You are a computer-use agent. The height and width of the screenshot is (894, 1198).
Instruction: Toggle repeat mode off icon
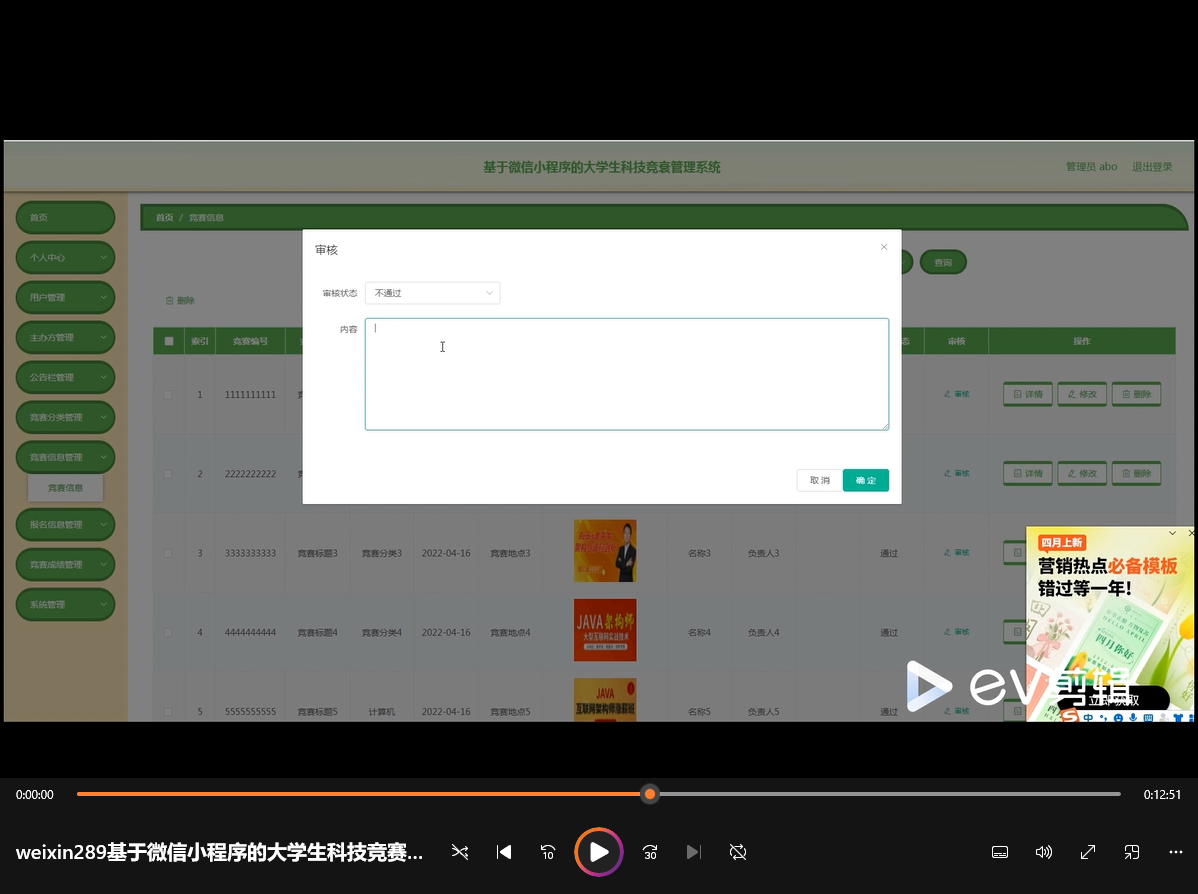(x=738, y=852)
